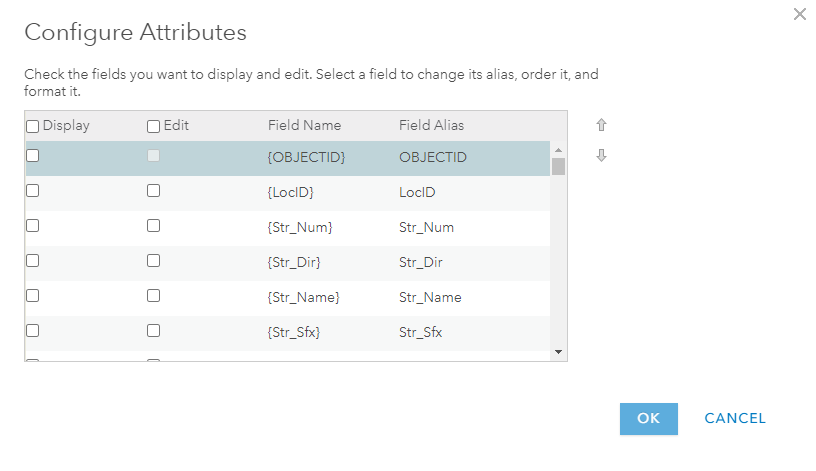
Task: Click the move field down arrow icon
Action: tap(601, 156)
